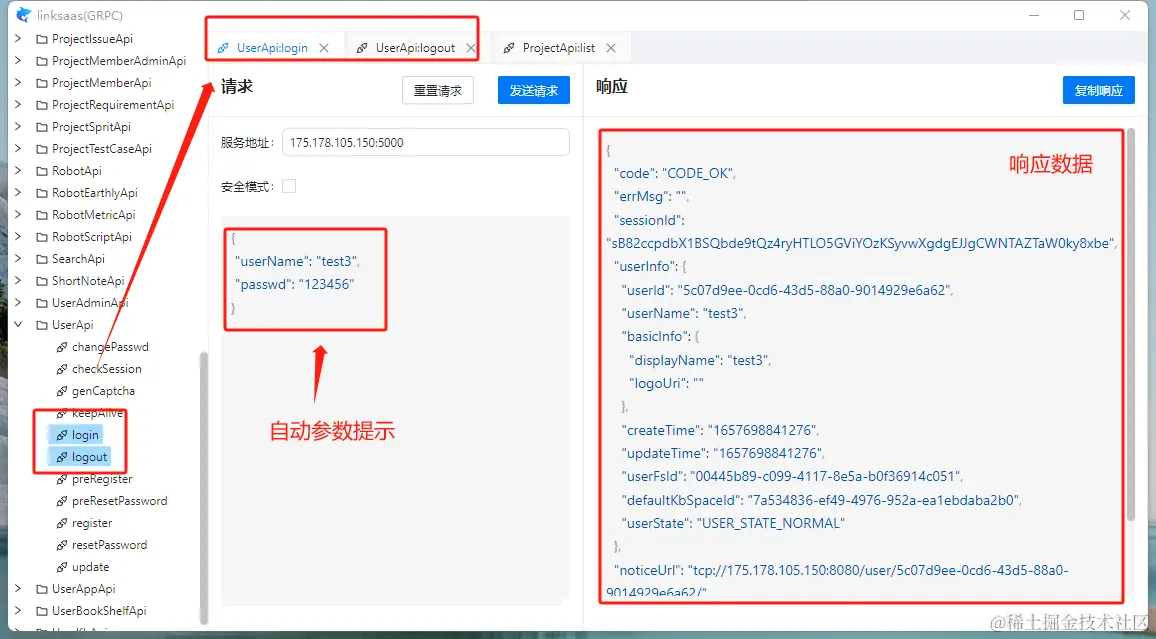The height and width of the screenshot is (639, 1156).
Task: Click the folder icon of ShortNoteApi
Action: pyautogui.click(x=41, y=281)
